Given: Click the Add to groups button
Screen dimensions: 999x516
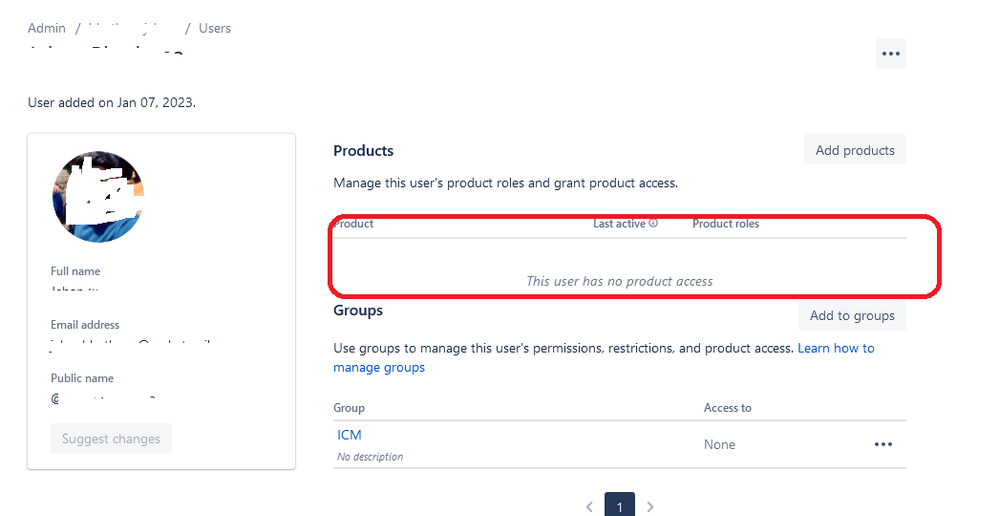Looking at the screenshot, I should point(852,315).
